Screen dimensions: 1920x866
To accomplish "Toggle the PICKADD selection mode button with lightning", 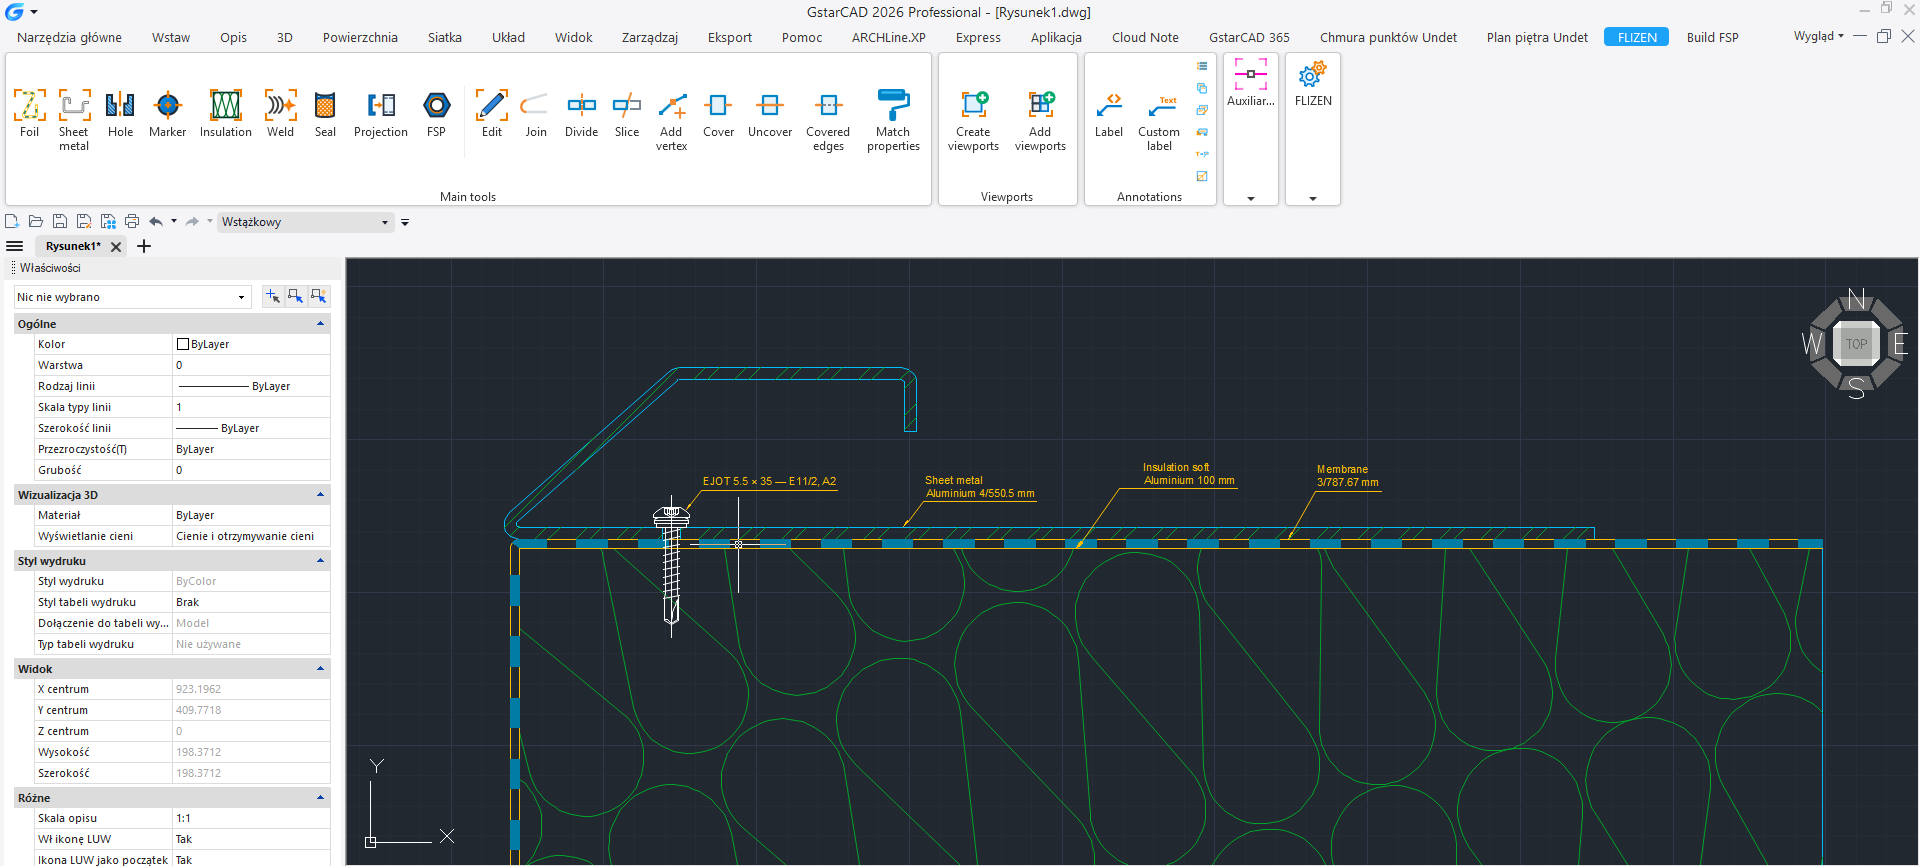I will coord(319,296).
